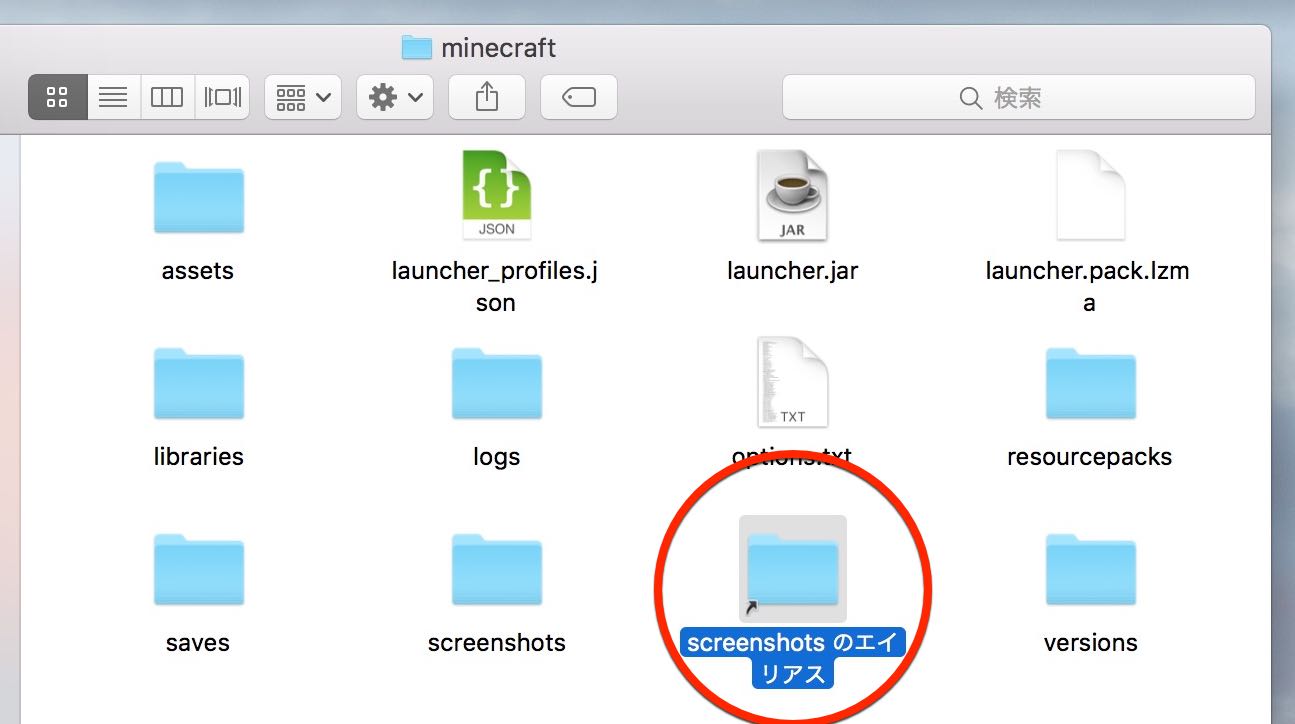
Task: Switch to list view mode
Action: (x=114, y=97)
